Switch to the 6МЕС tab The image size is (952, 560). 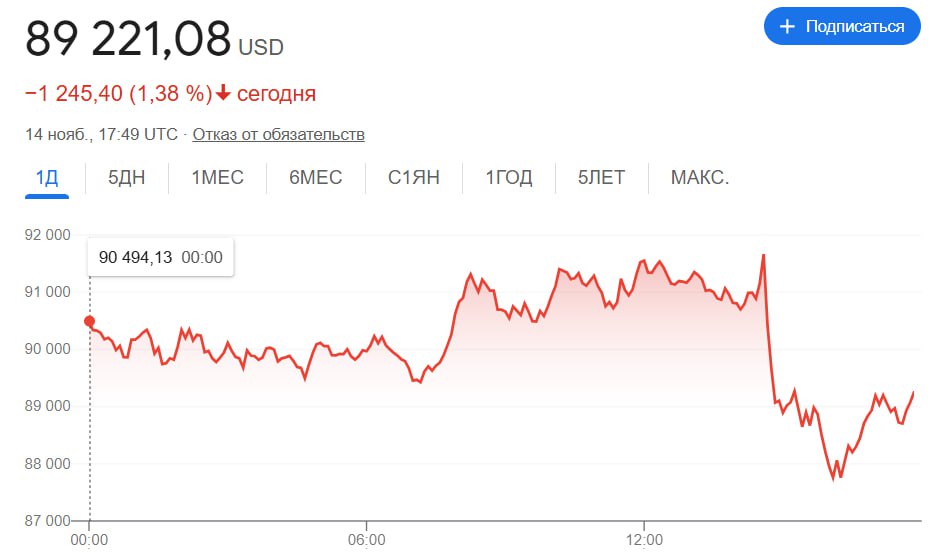(316, 178)
